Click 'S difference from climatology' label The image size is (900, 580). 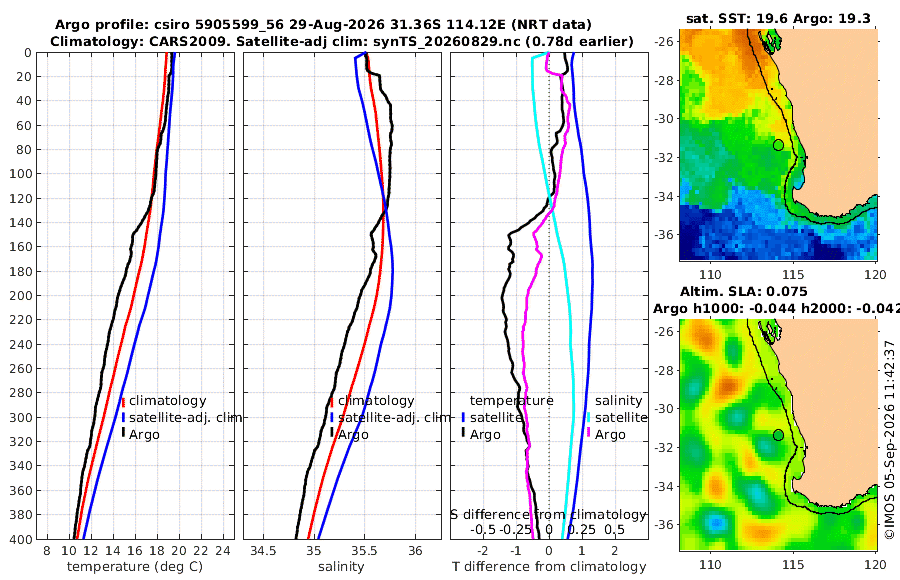click(x=548, y=515)
